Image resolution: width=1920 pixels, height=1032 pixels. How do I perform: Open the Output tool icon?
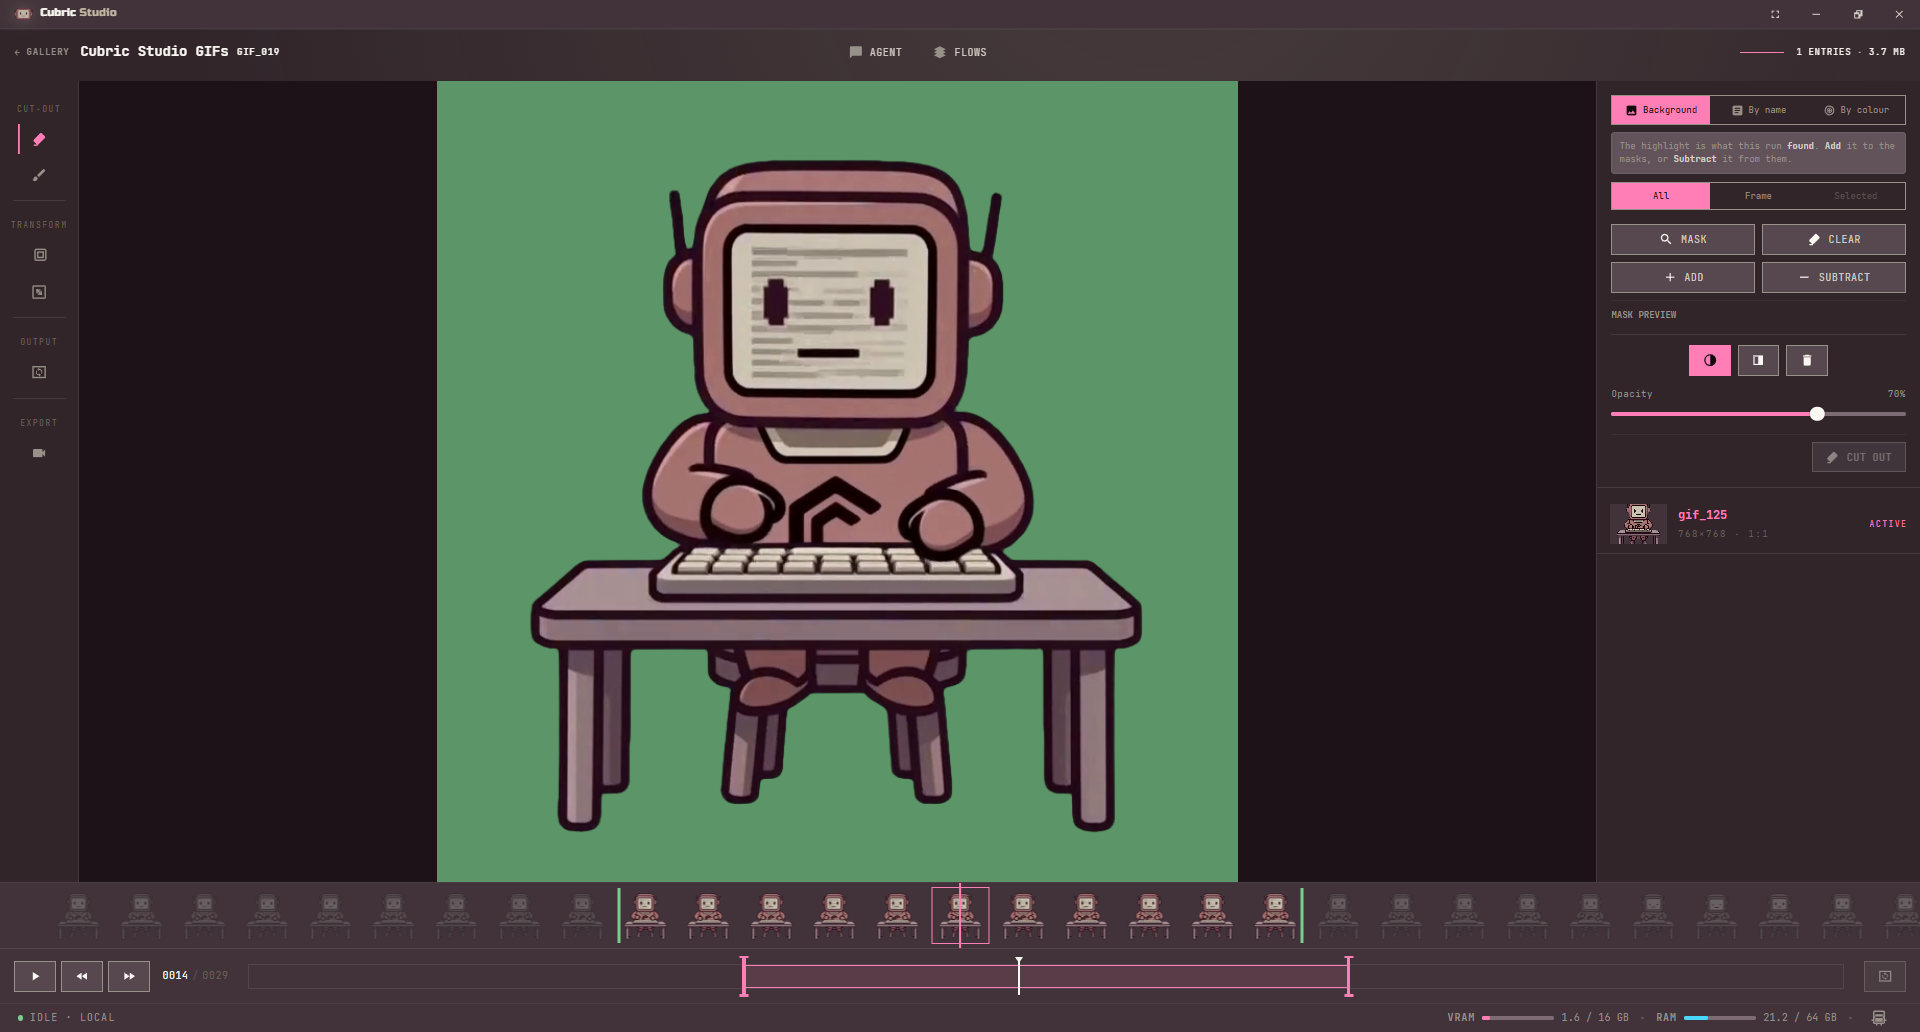(39, 372)
